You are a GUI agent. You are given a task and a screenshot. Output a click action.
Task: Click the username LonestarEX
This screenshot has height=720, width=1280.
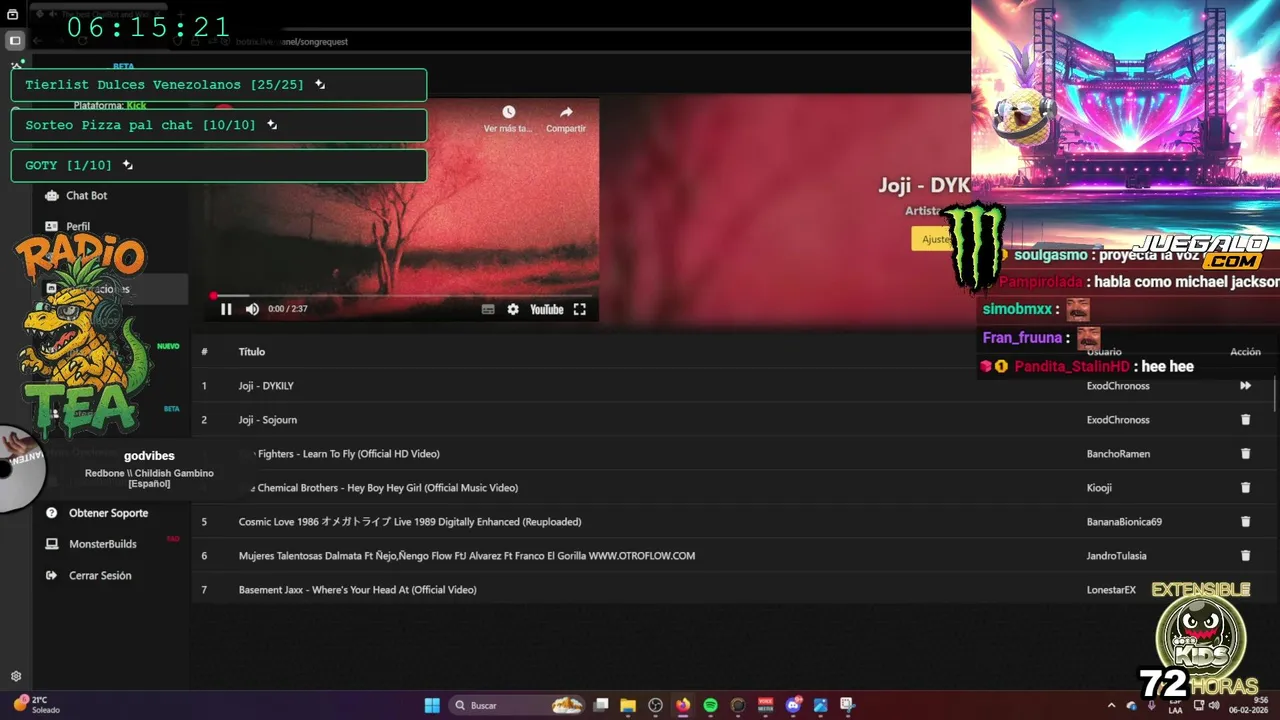click(x=1111, y=590)
